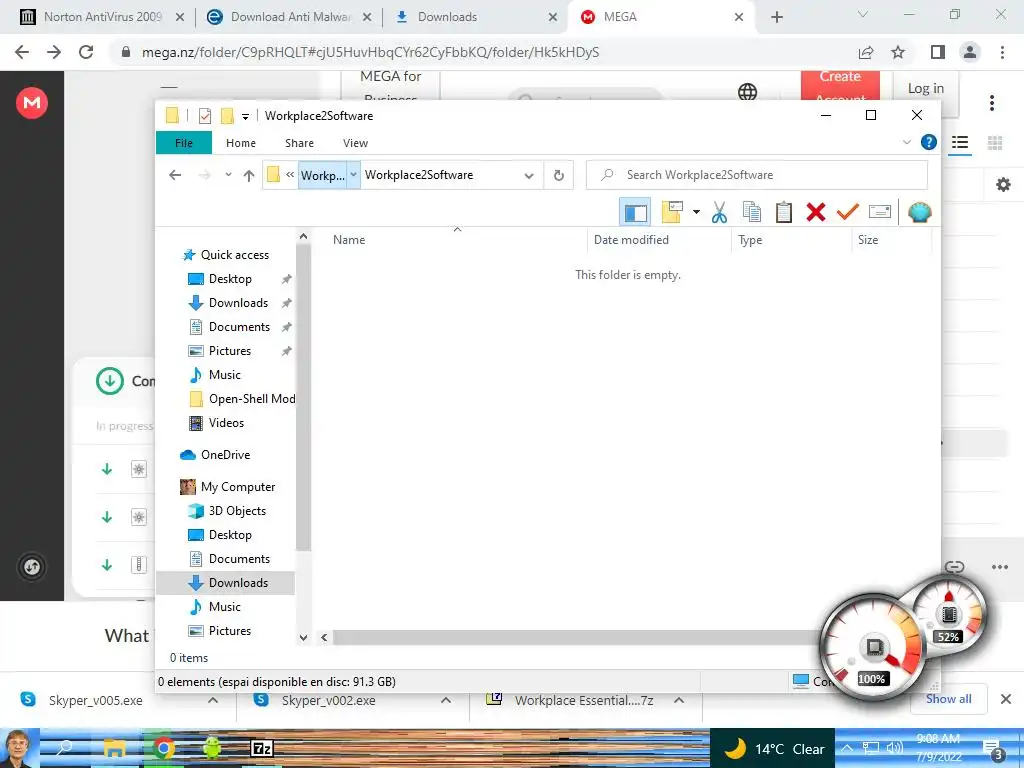Click the MEGA logo in sidebar
Screen dimensions: 1024x768
tap(32, 103)
